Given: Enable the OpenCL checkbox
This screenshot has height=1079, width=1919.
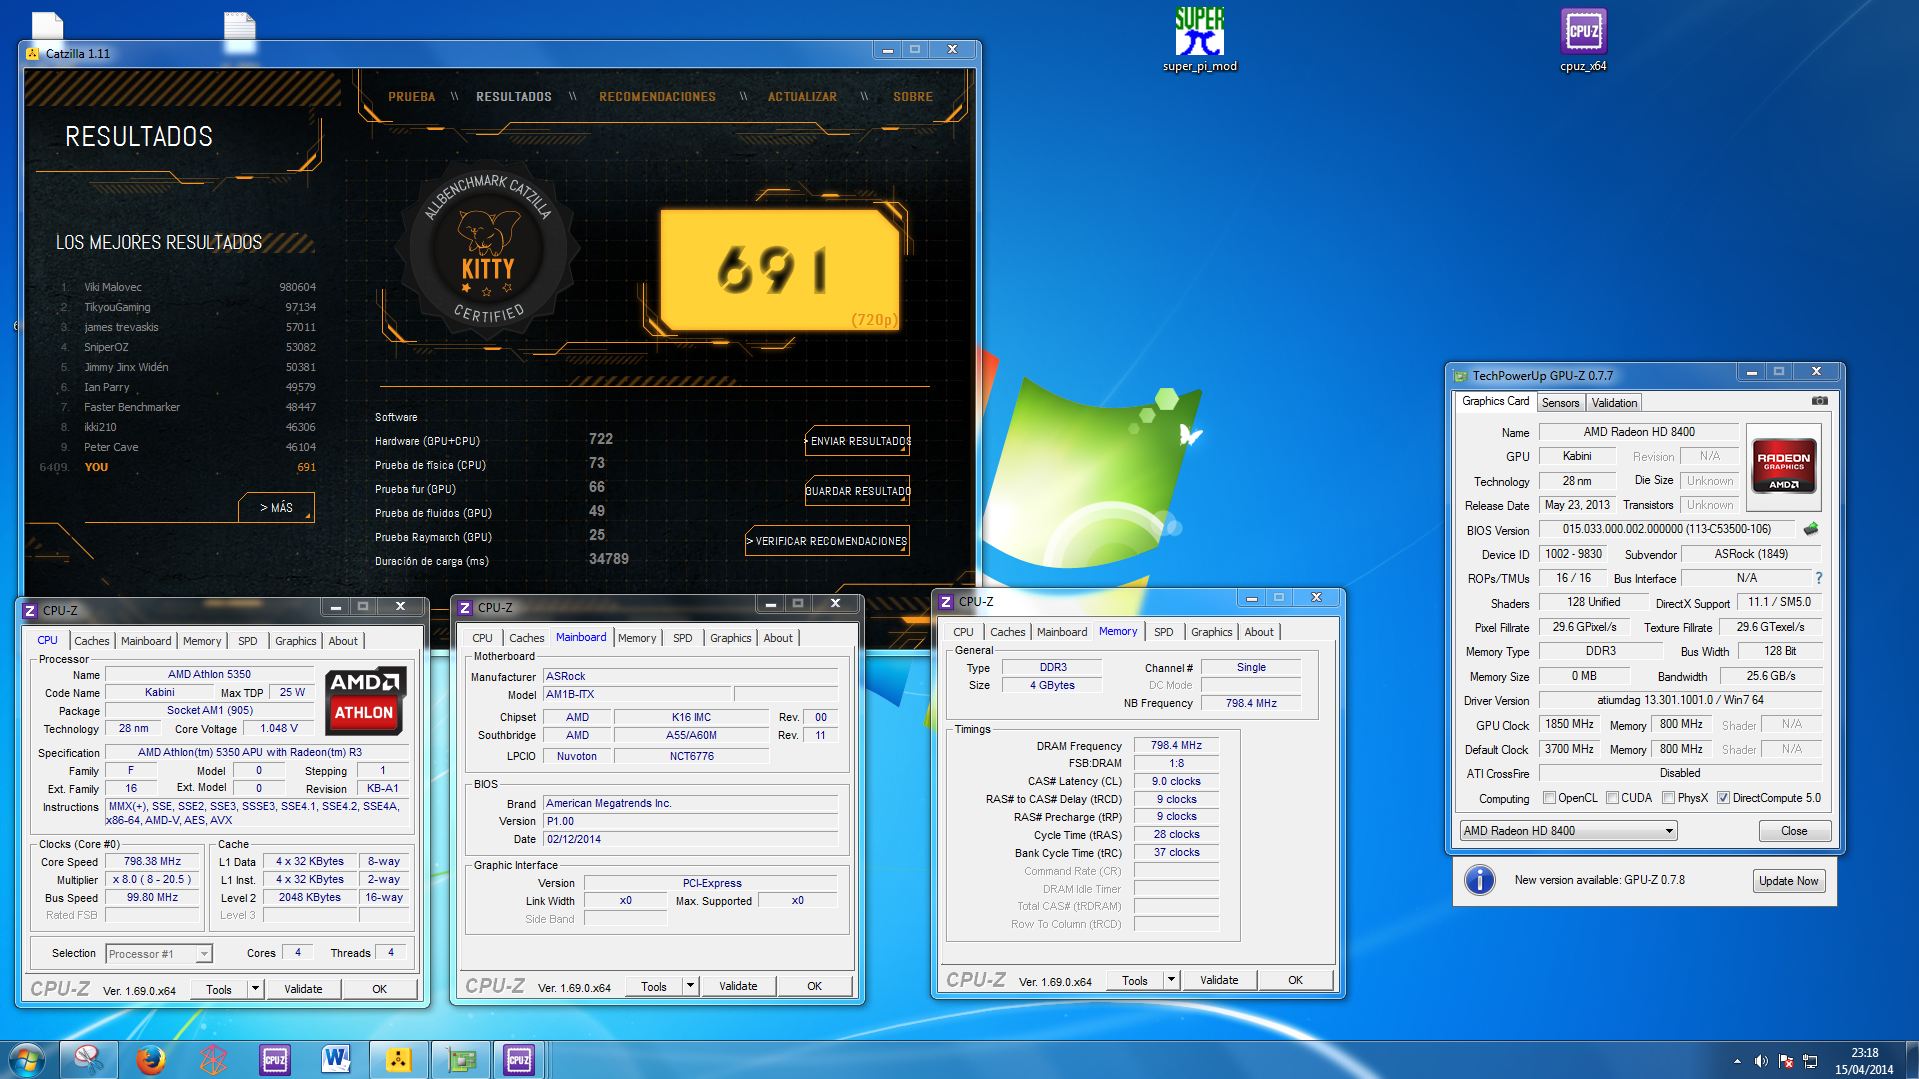Looking at the screenshot, I should click(1549, 798).
